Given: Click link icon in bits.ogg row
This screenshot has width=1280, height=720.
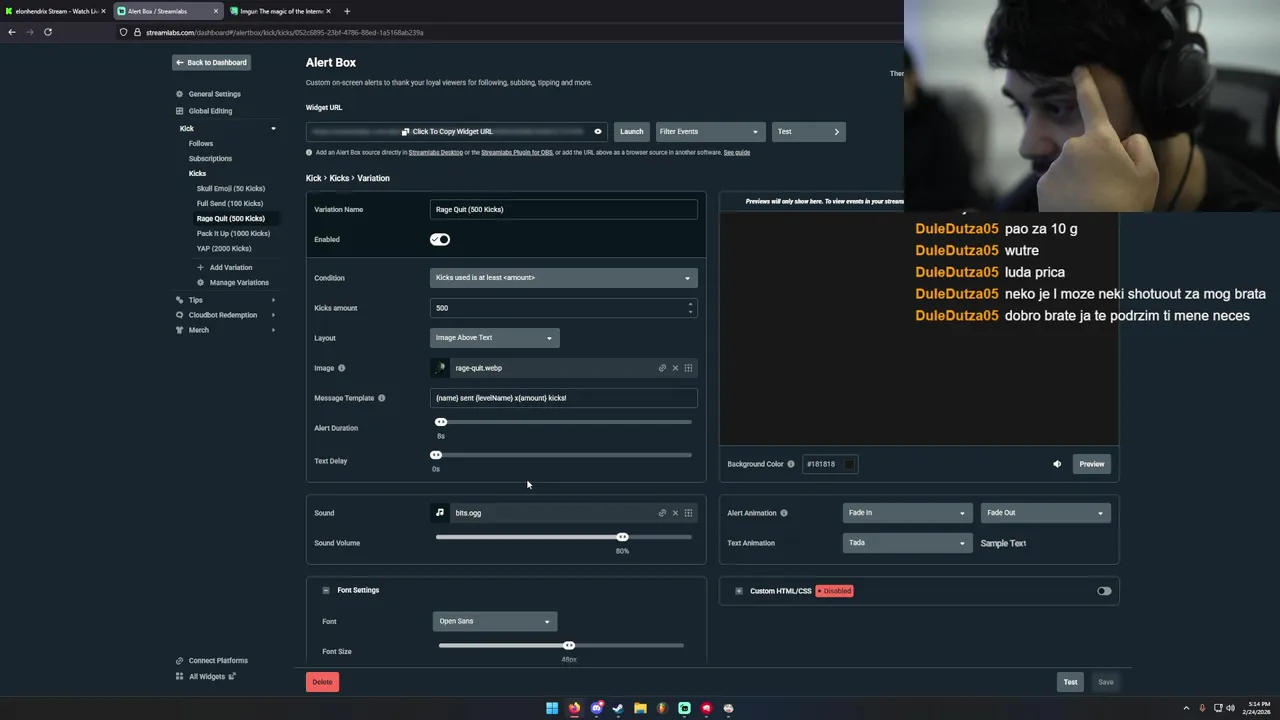Looking at the screenshot, I should tap(662, 513).
